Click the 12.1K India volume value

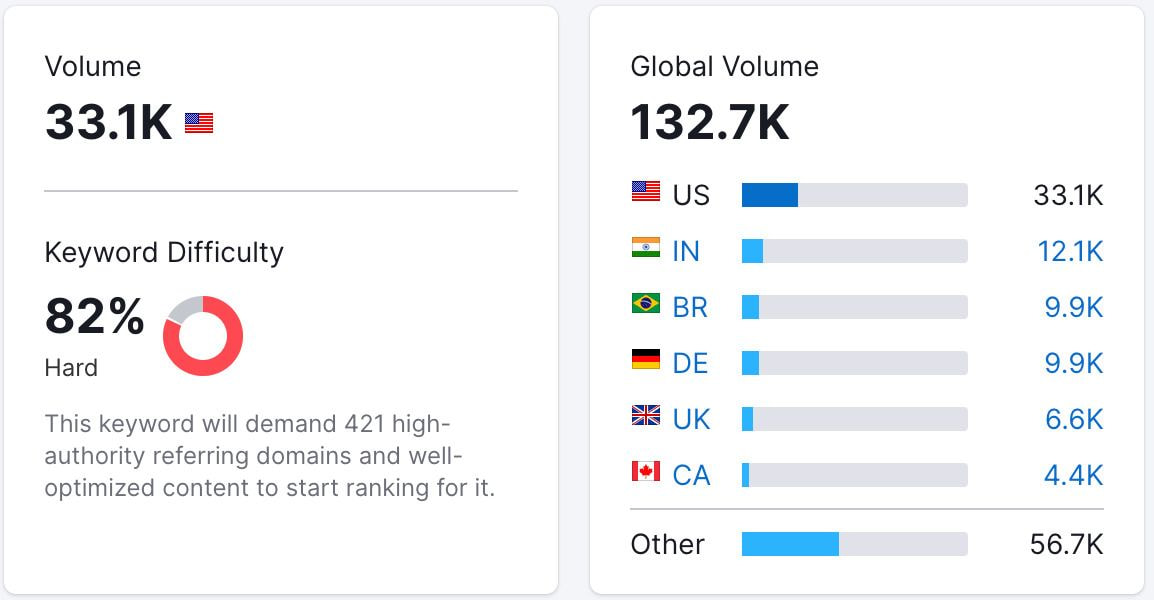click(1070, 251)
